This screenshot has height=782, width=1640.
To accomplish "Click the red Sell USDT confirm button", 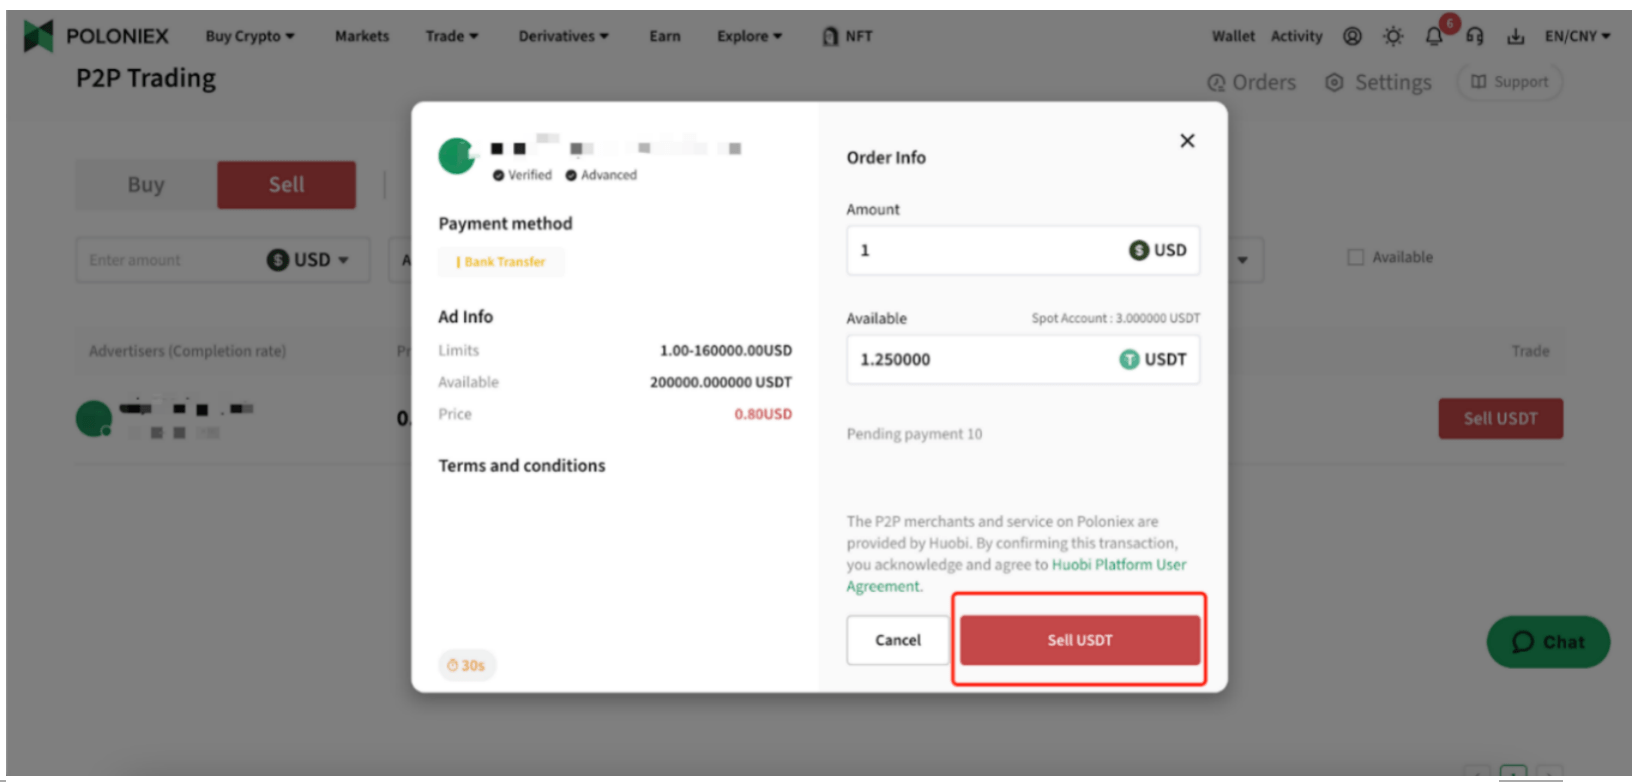I will click(1079, 640).
